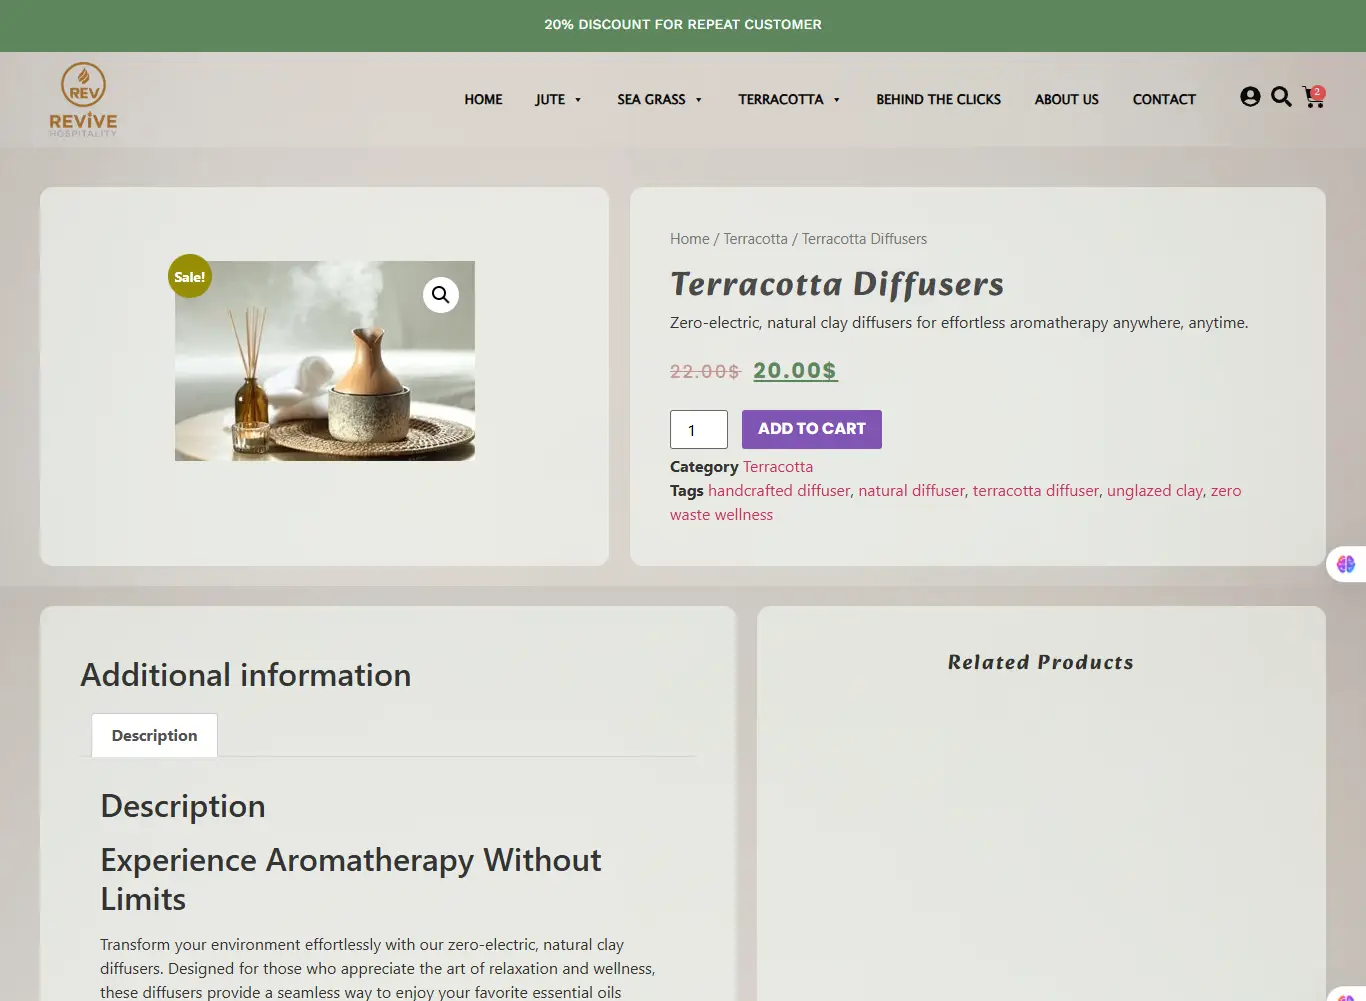
Task: Click the diffuser product image
Action: [x=325, y=361]
